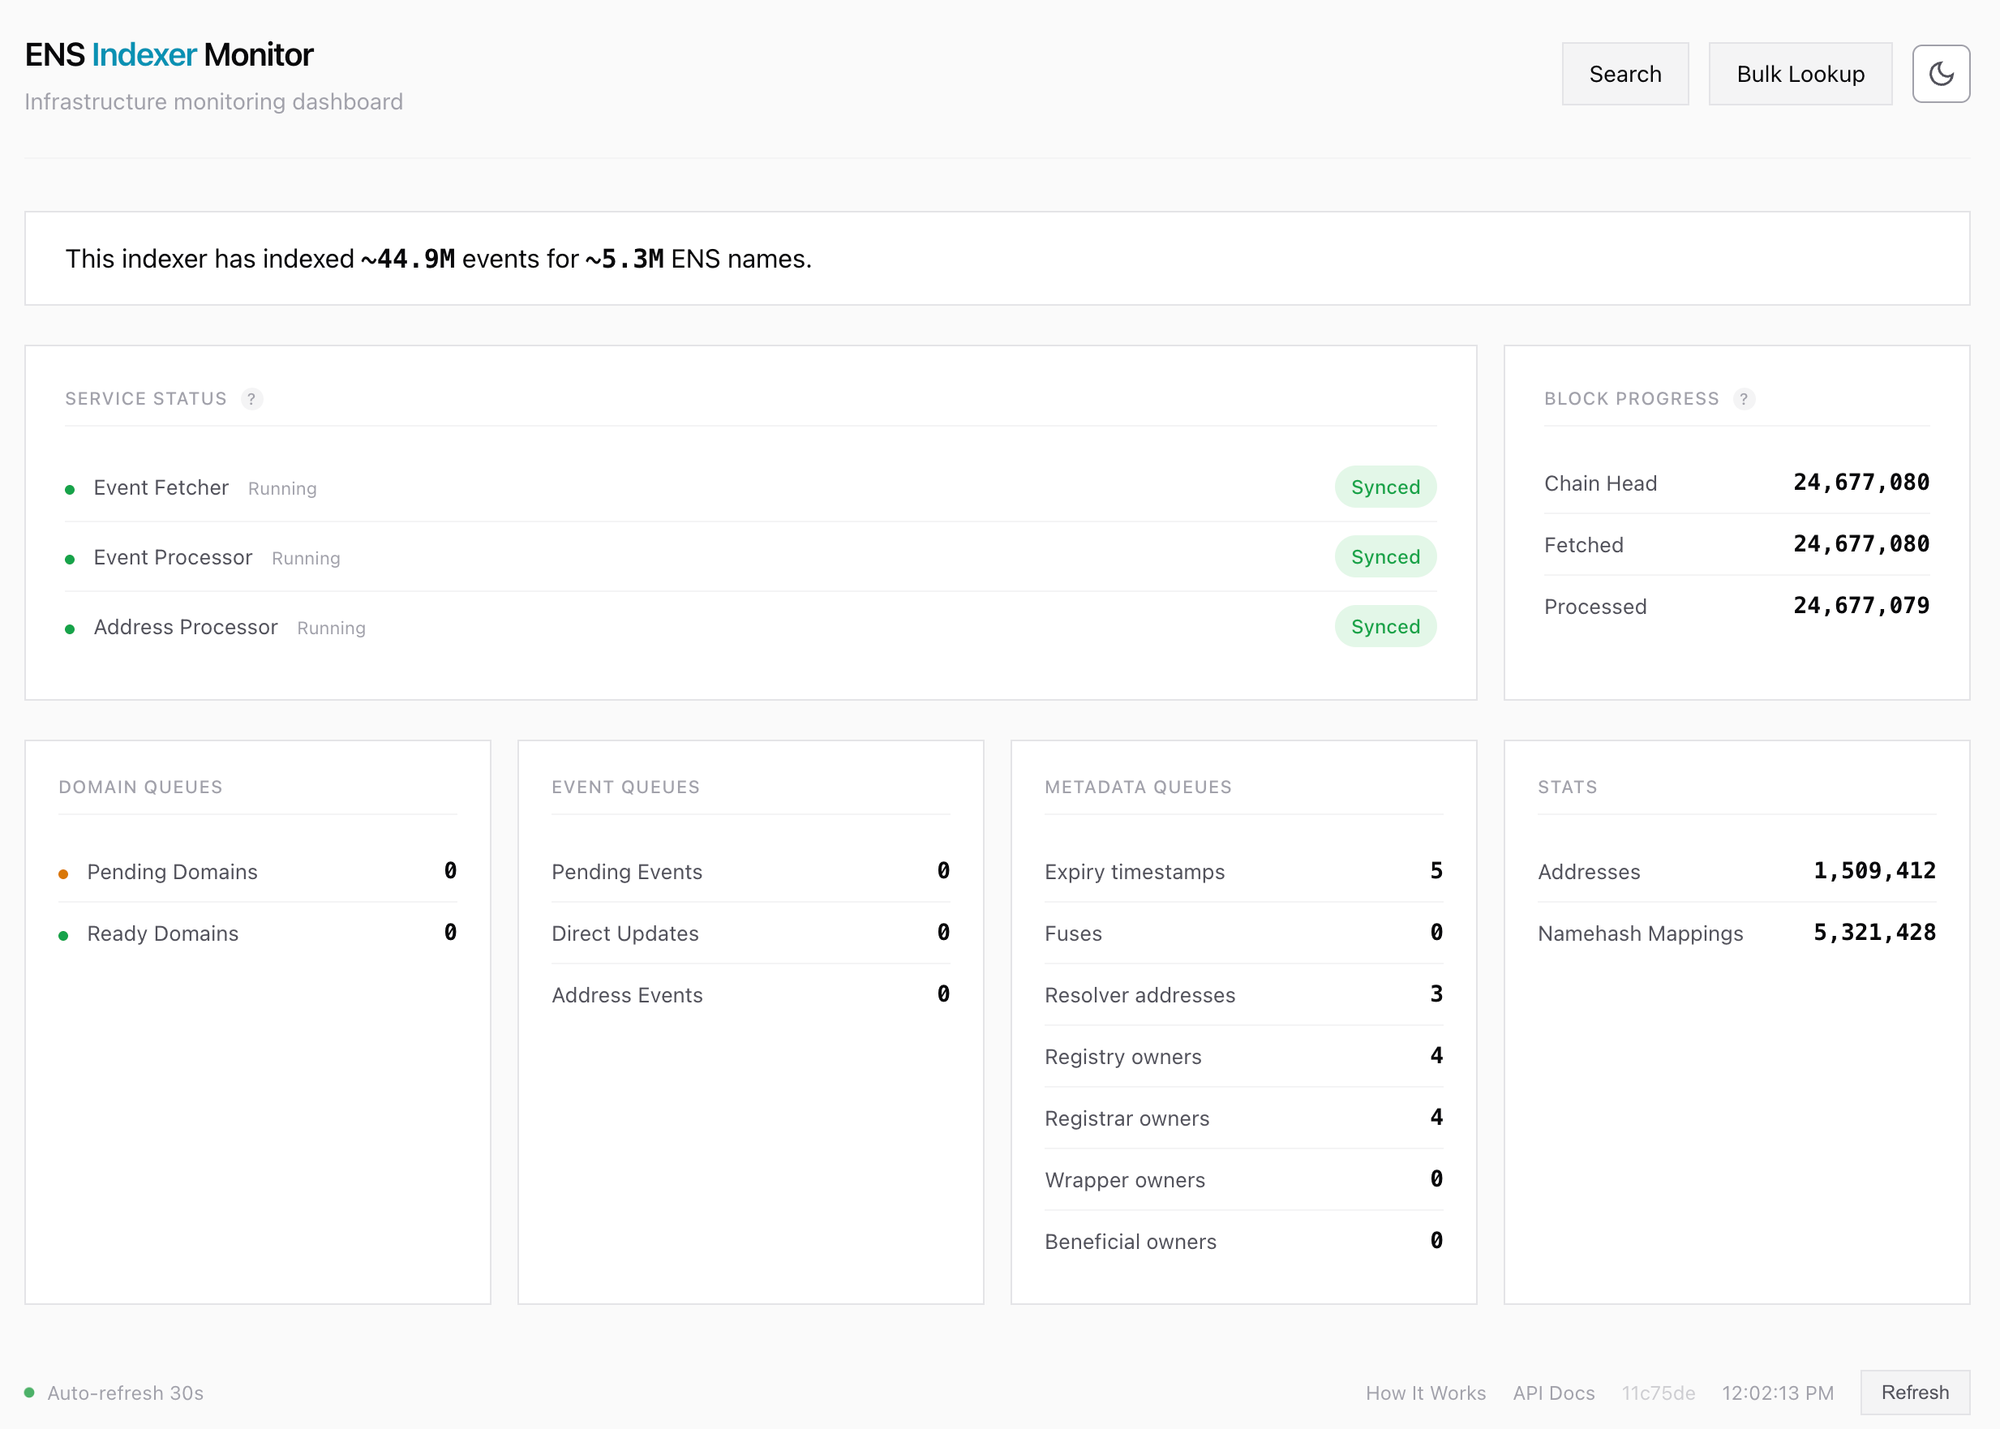Click the Event Fetcher status dot
This screenshot has height=1429, width=2000.
click(70, 488)
